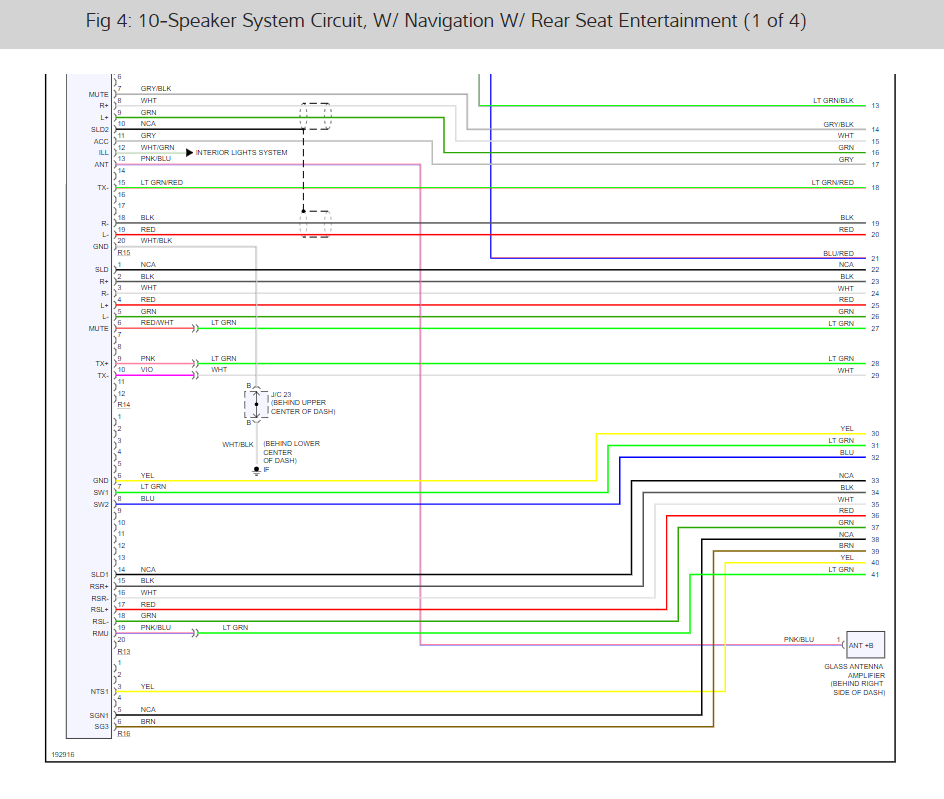Click the R15 connector label

coord(124,253)
